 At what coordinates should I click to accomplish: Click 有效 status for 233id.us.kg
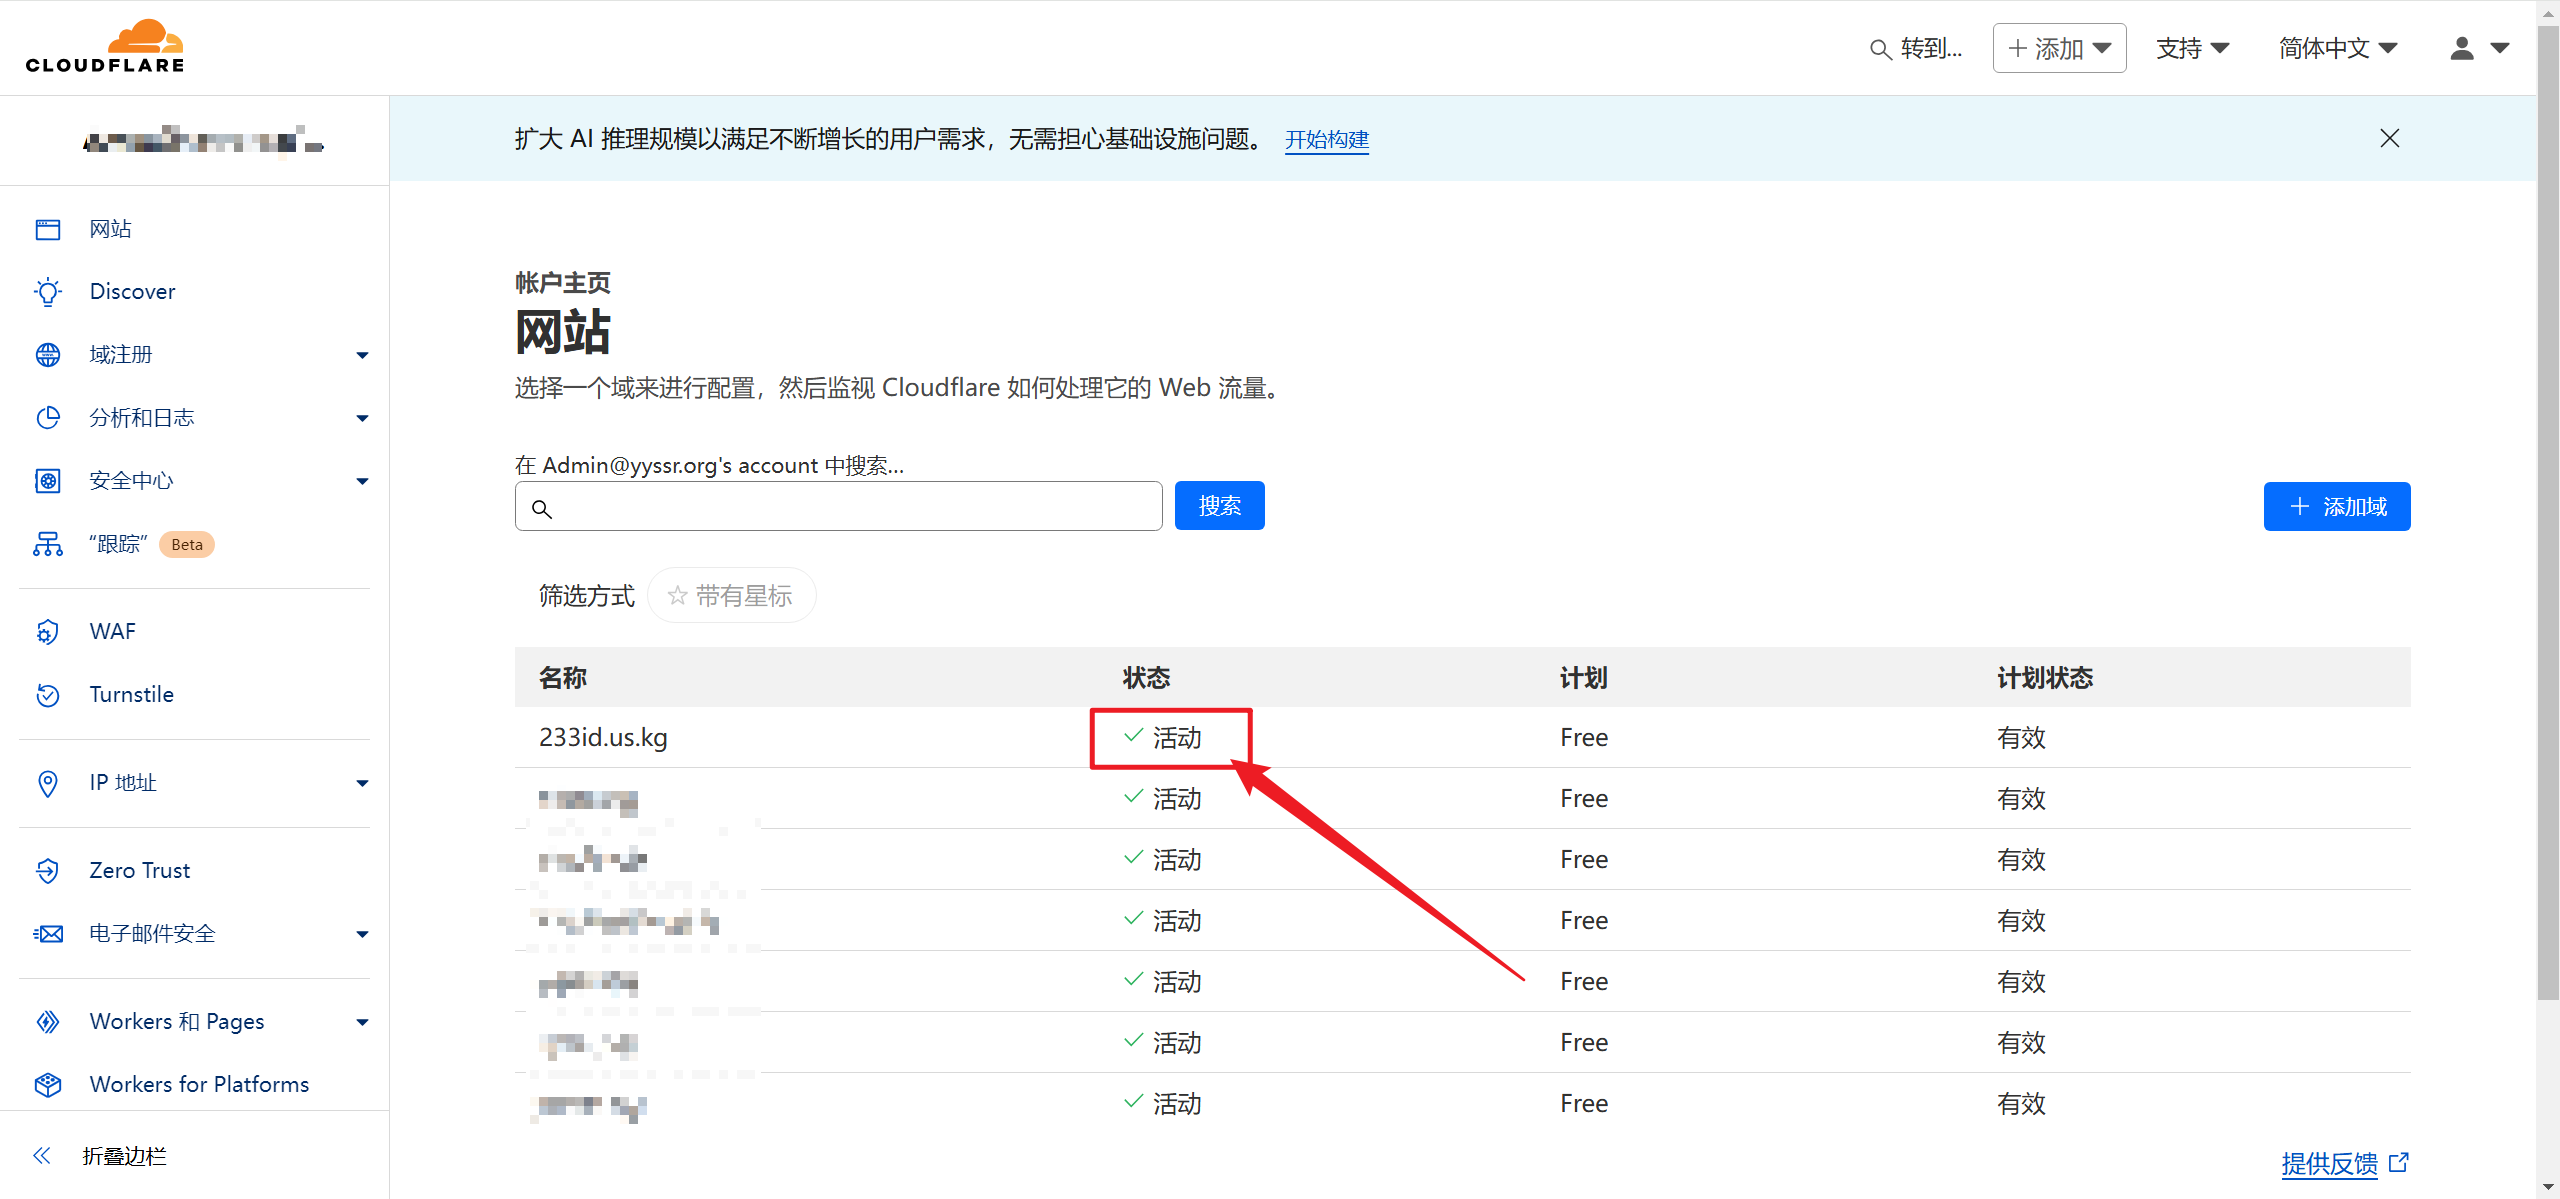pos(2021,738)
